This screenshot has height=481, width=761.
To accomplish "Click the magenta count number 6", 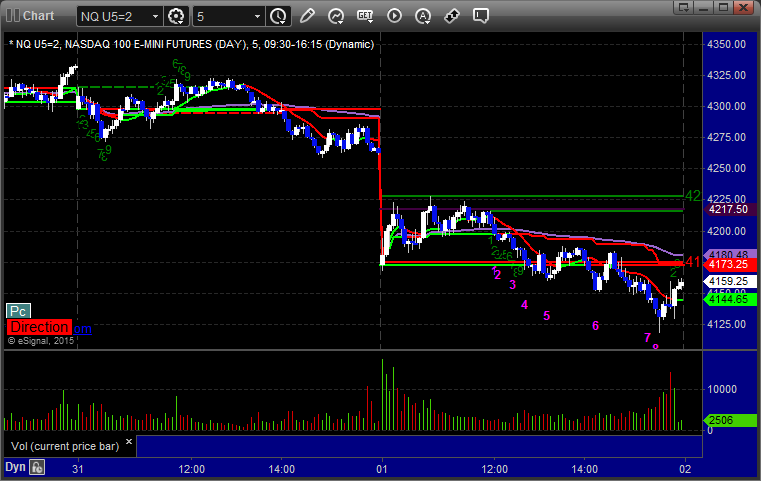I will (596, 326).
